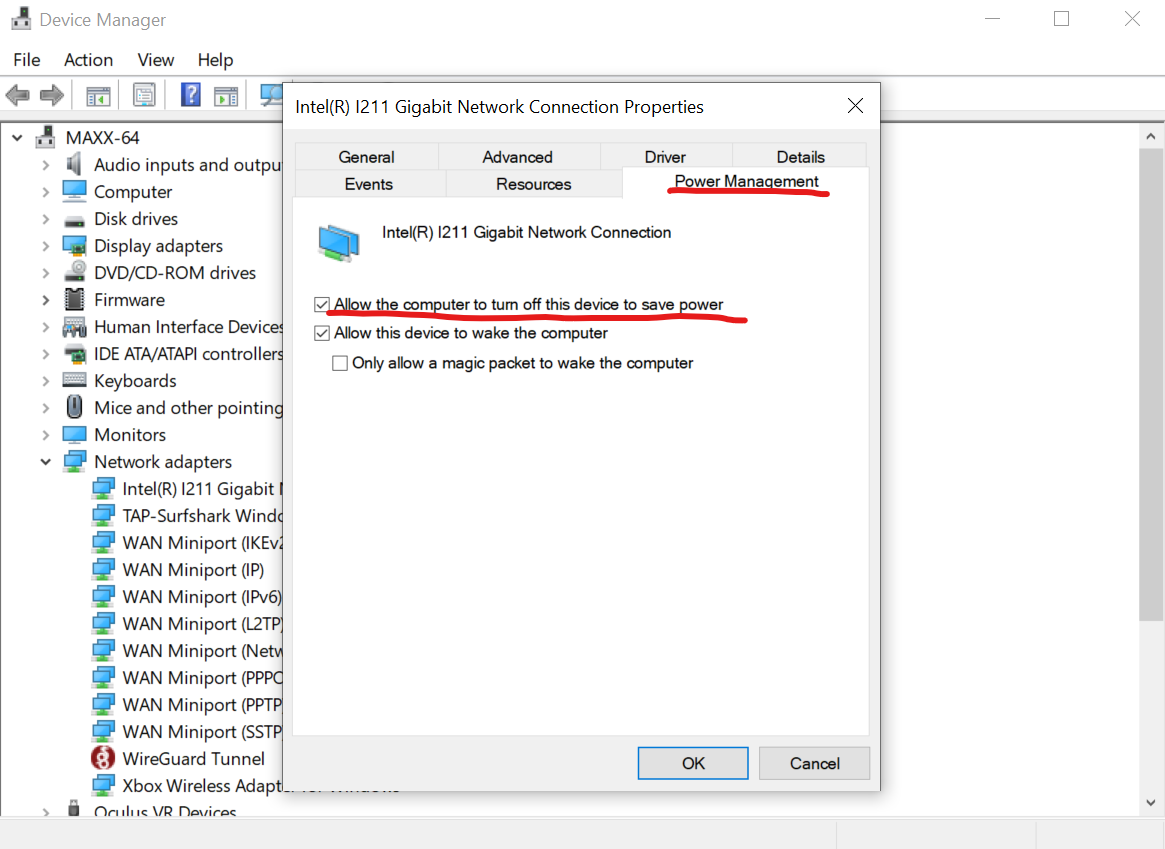Close the Network Connection Properties dialog
Screen dimensions: 1165x849
pos(855,106)
